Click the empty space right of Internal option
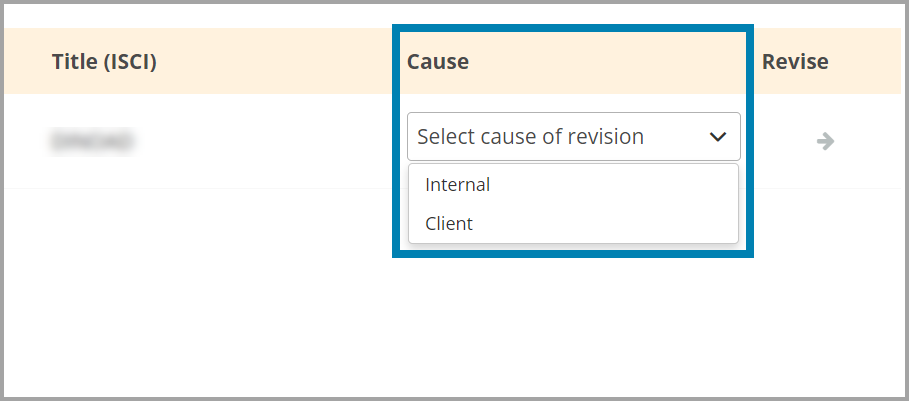Screen dimensions: 909x401 point(620,185)
